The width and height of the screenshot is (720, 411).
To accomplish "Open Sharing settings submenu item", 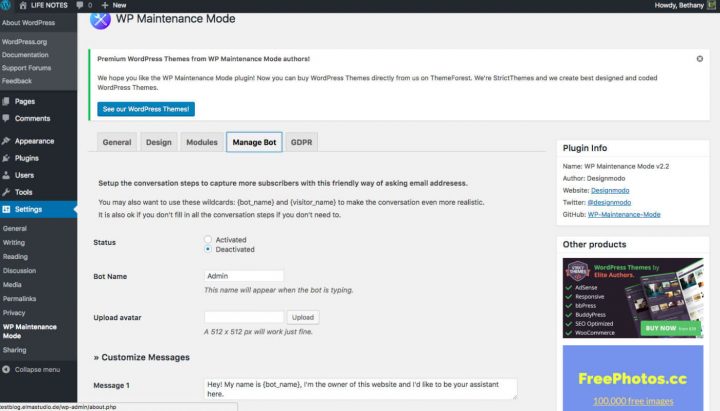I will (14, 350).
